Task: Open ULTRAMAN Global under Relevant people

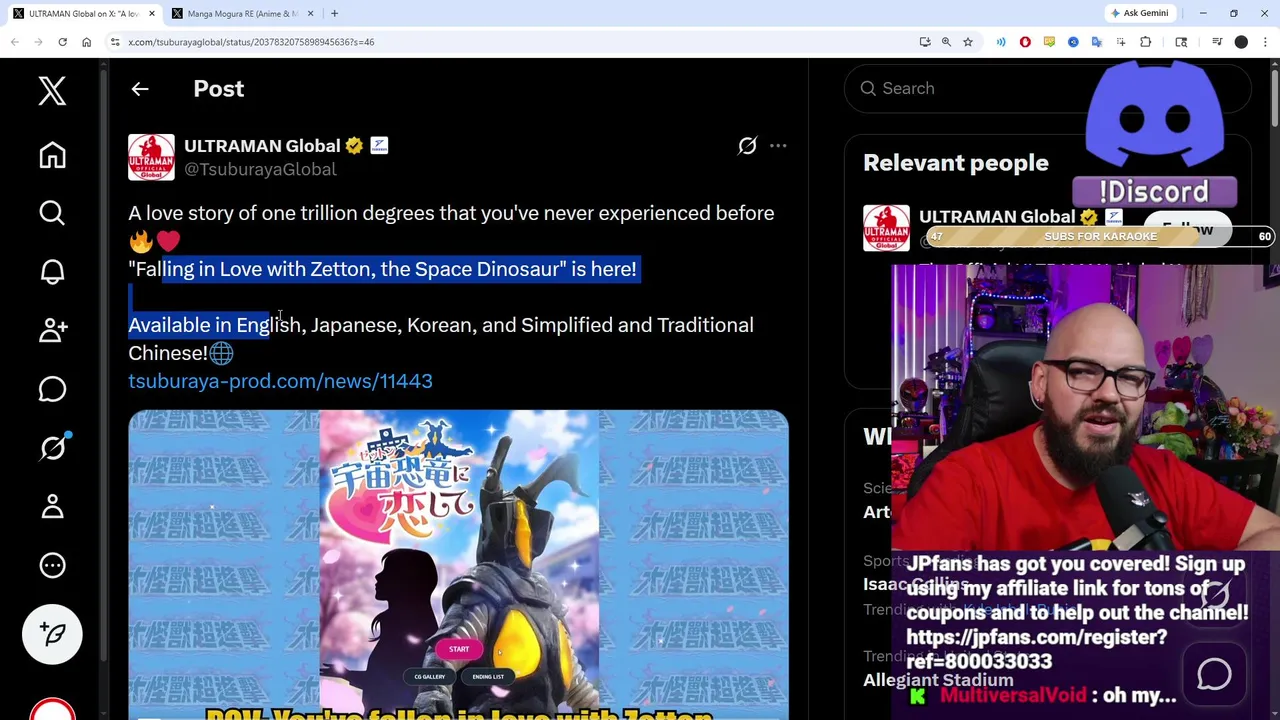Action: click(x=996, y=217)
